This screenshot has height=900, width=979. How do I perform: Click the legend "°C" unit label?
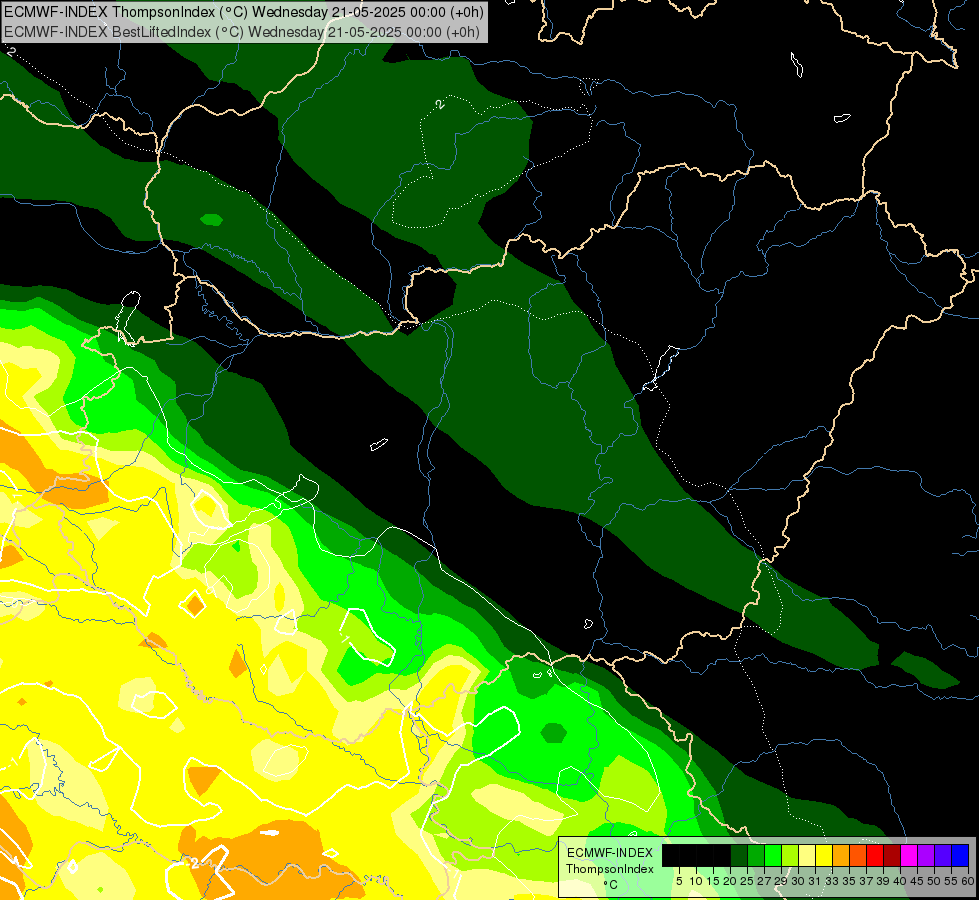pyautogui.click(x=611, y=885)
